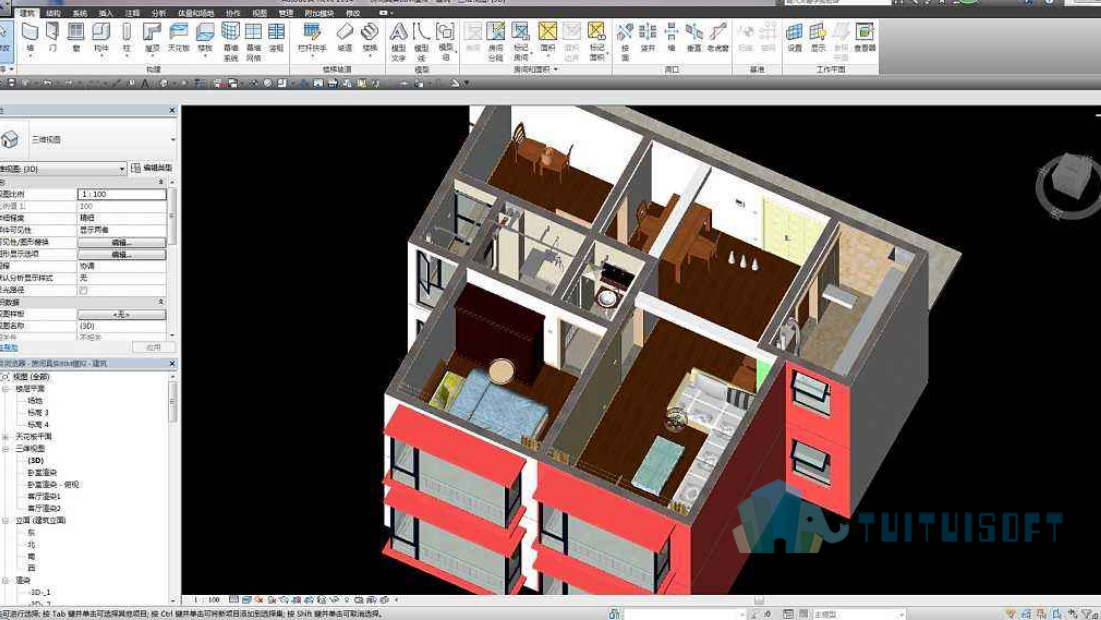
Task: Select the Window (窗) tool
Action: tap(76, 37)
